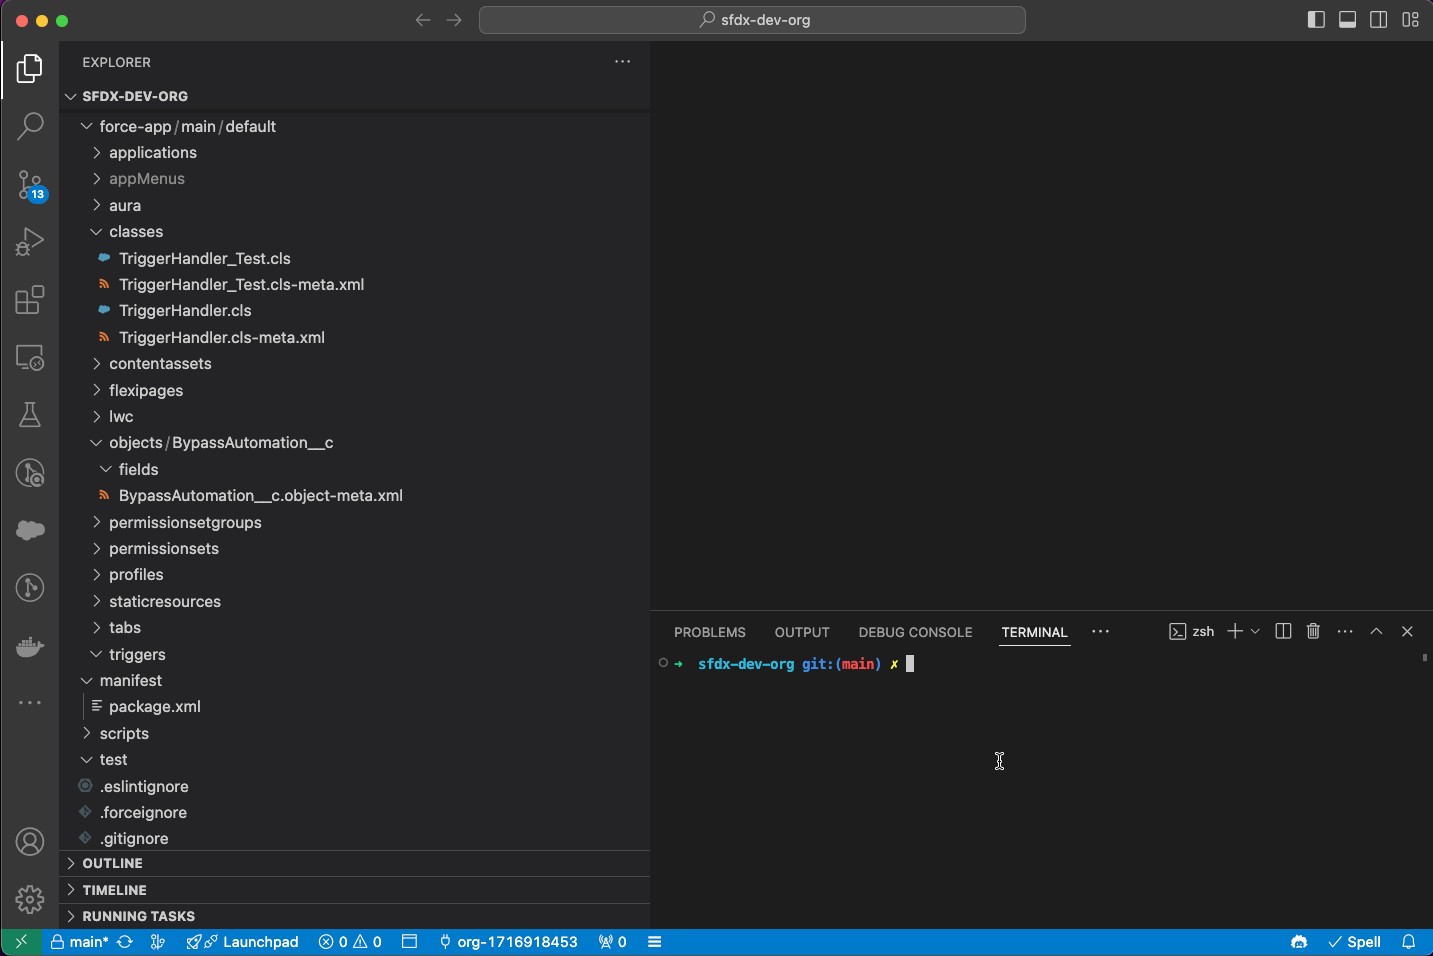Switch to the OUTPUT tab
The image size is (1433, 956).
pos(802,632)
